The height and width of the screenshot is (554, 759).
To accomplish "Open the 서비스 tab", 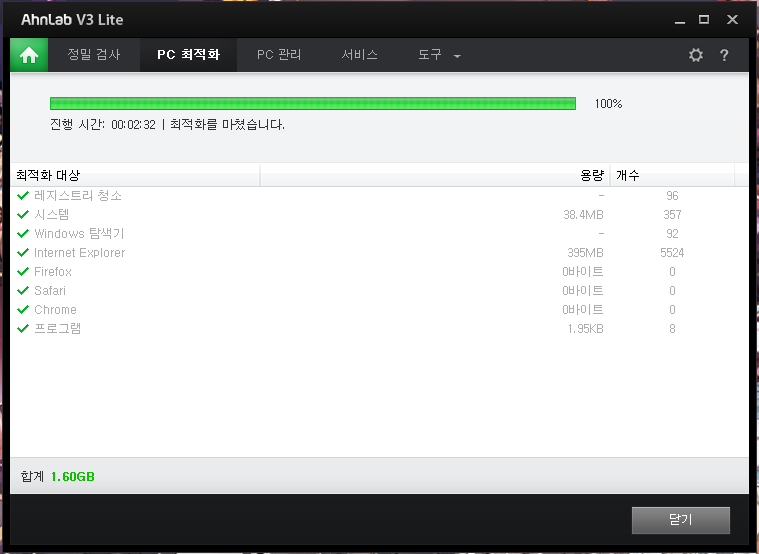I will (359, 55).
